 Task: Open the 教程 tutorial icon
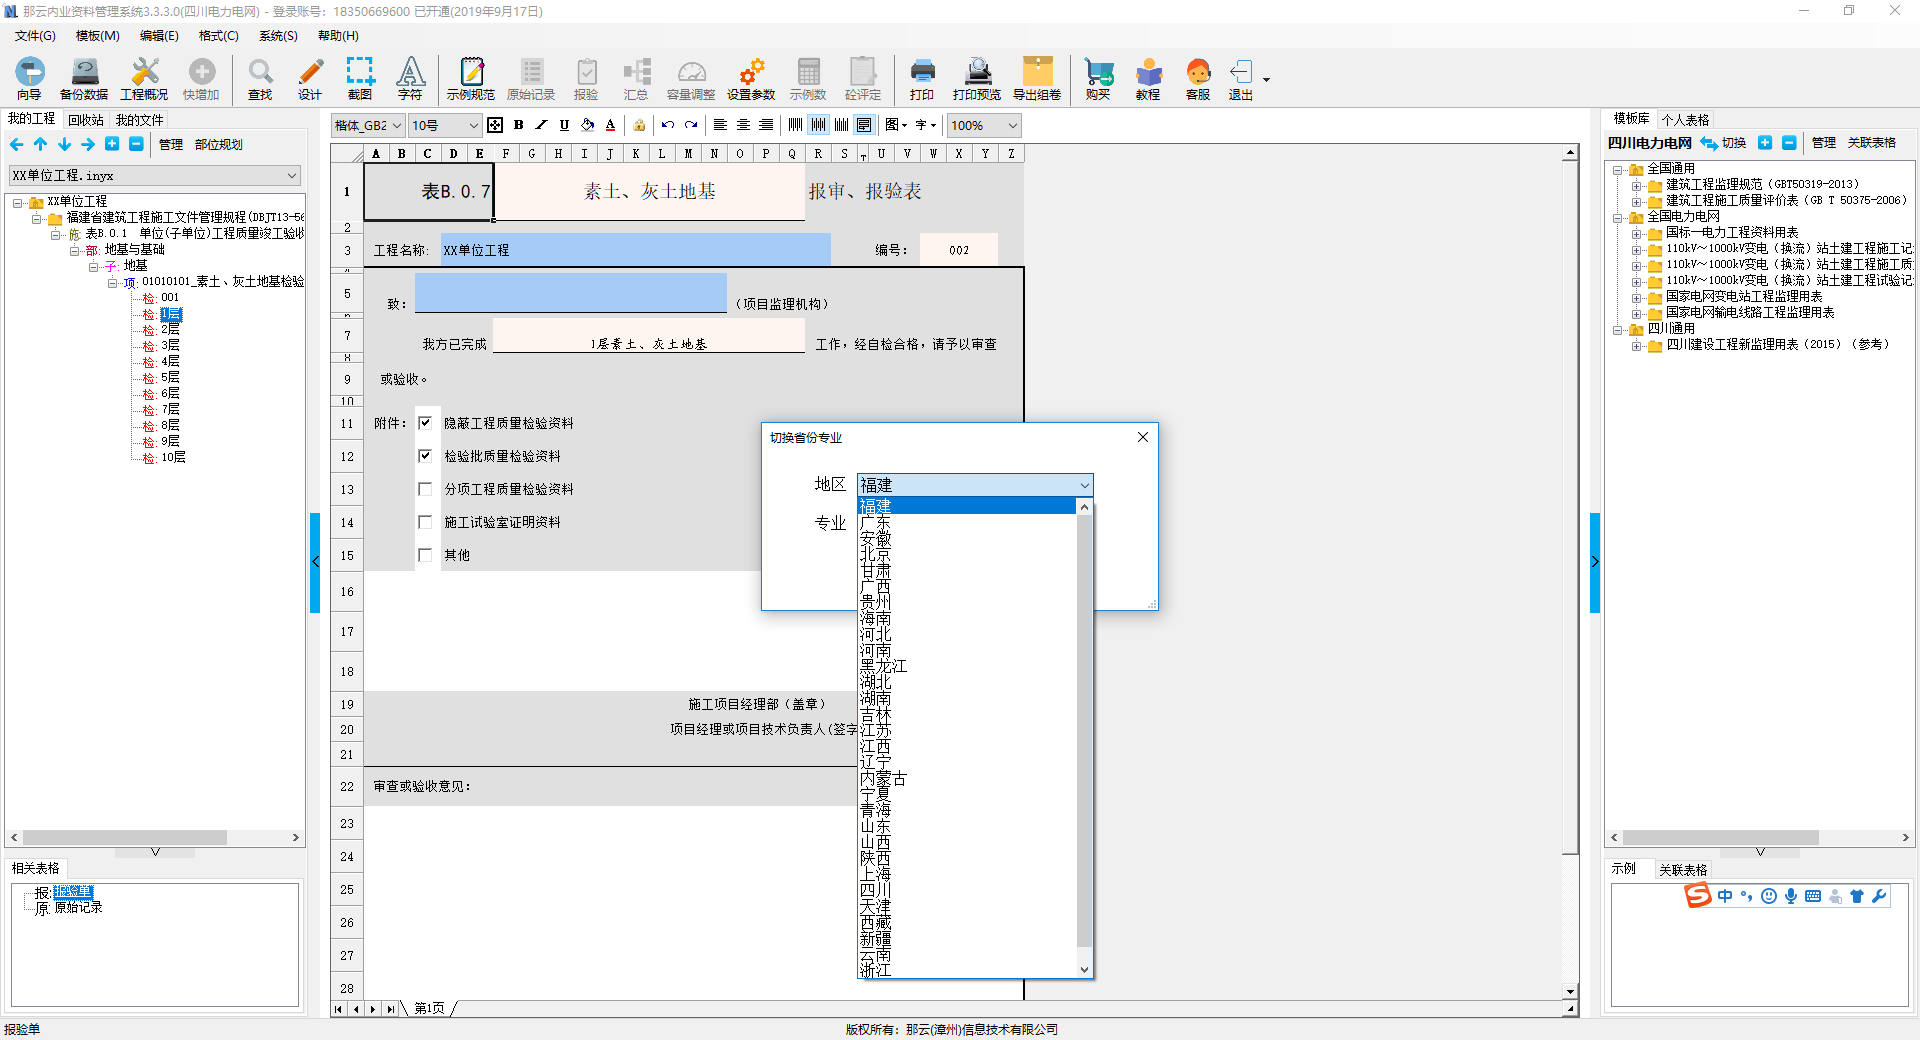click(x=1148, y=79)
